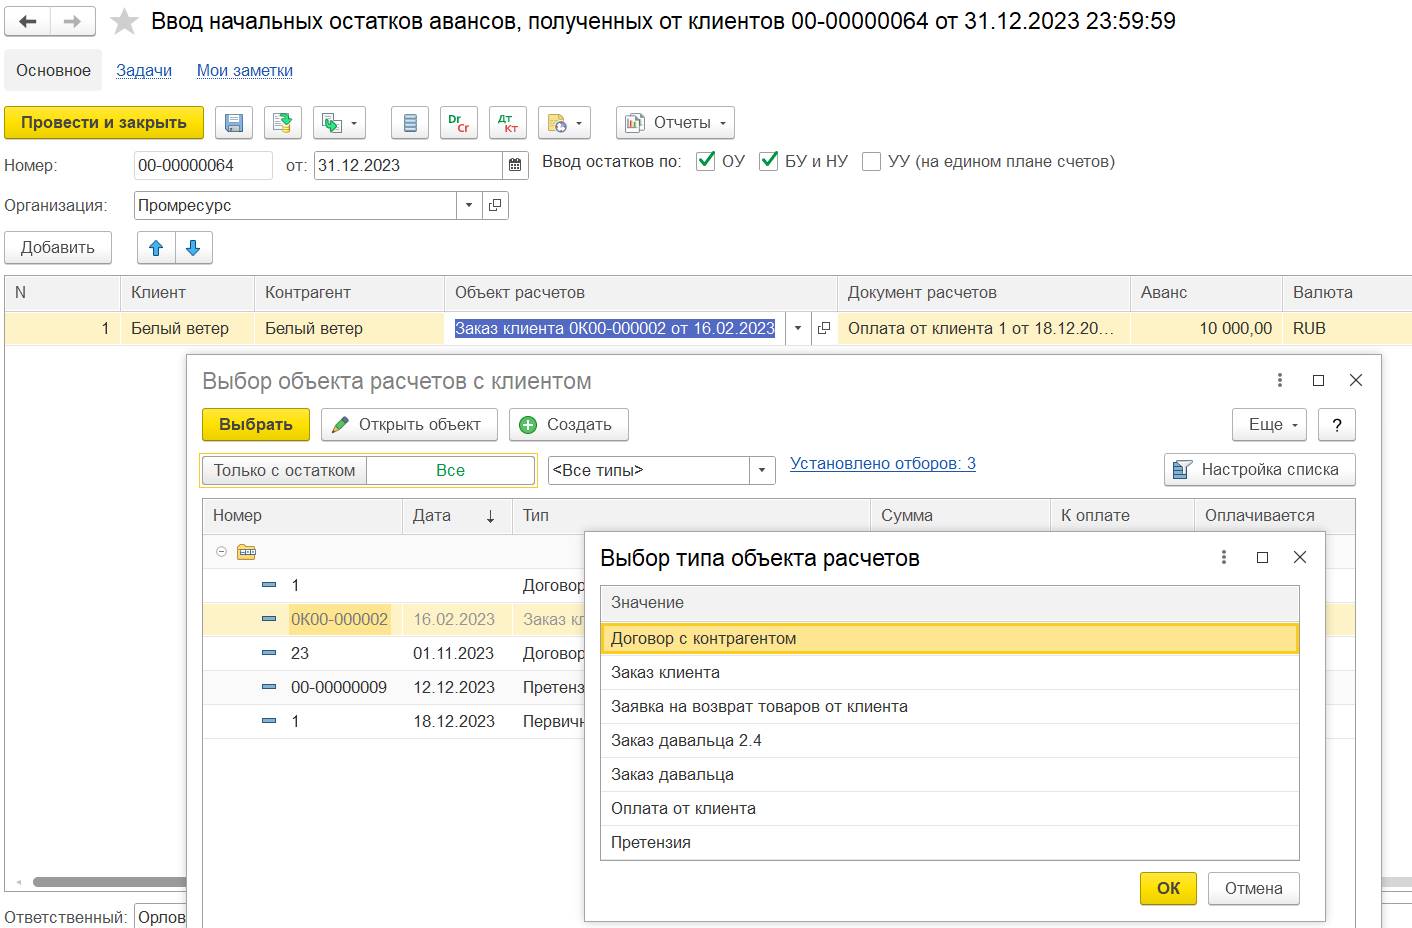
Task: Post the document using toolbar icon
Action: (x=283, y=123)
